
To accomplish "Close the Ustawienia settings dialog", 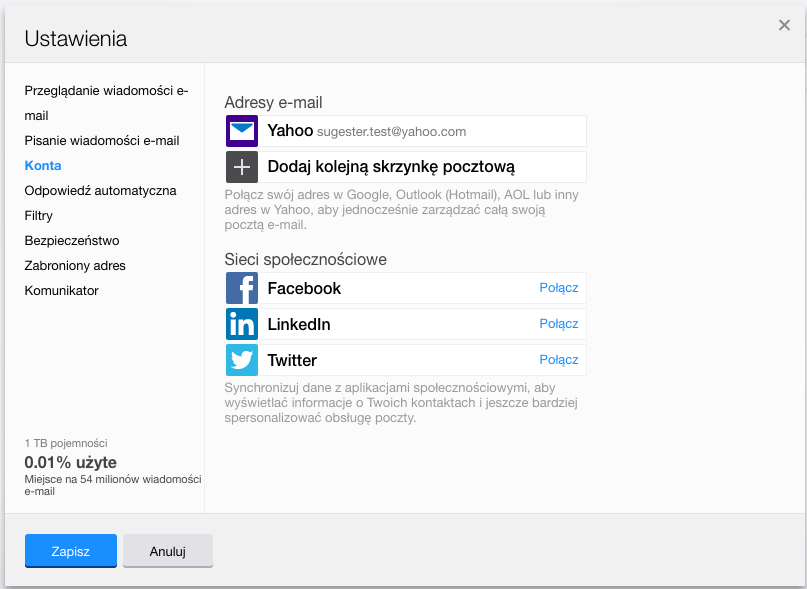I will [x=784, y=25].
